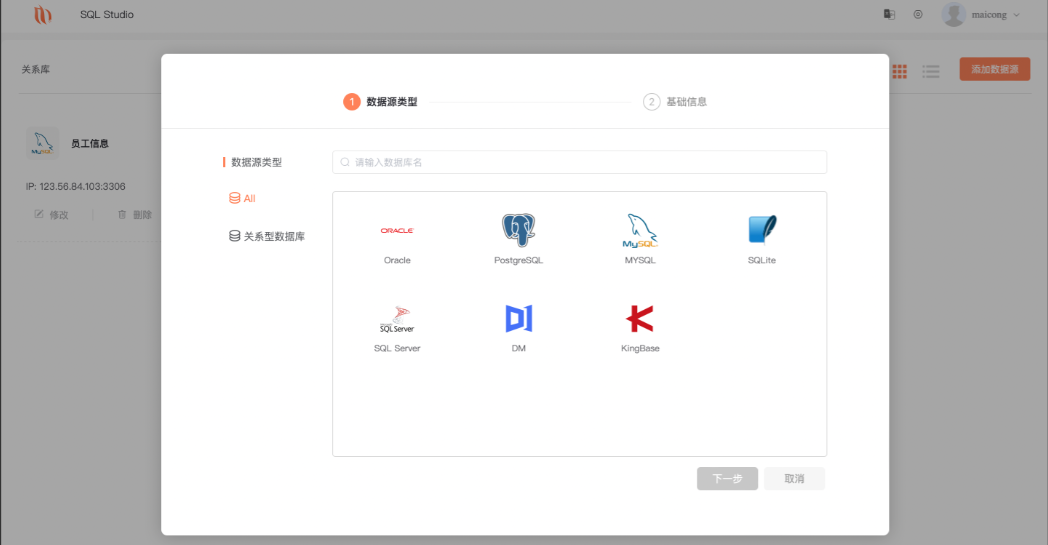Click the KingBase label text

tap(640, 348)
